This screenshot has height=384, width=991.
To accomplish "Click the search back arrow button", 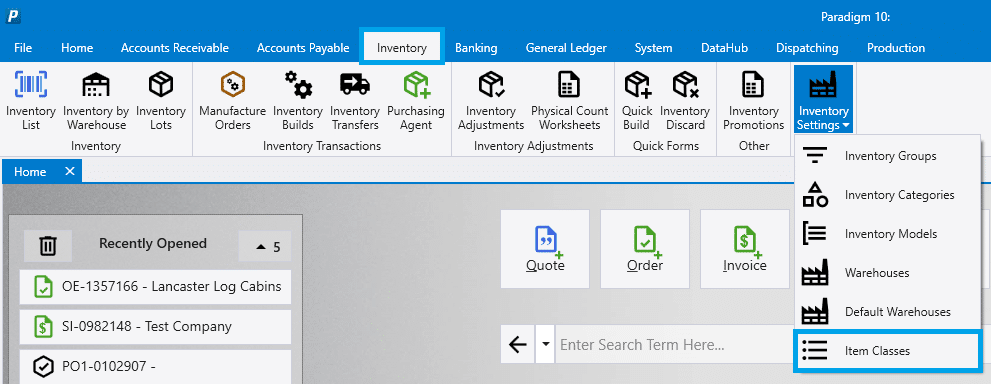I will [x=518, y=345].
